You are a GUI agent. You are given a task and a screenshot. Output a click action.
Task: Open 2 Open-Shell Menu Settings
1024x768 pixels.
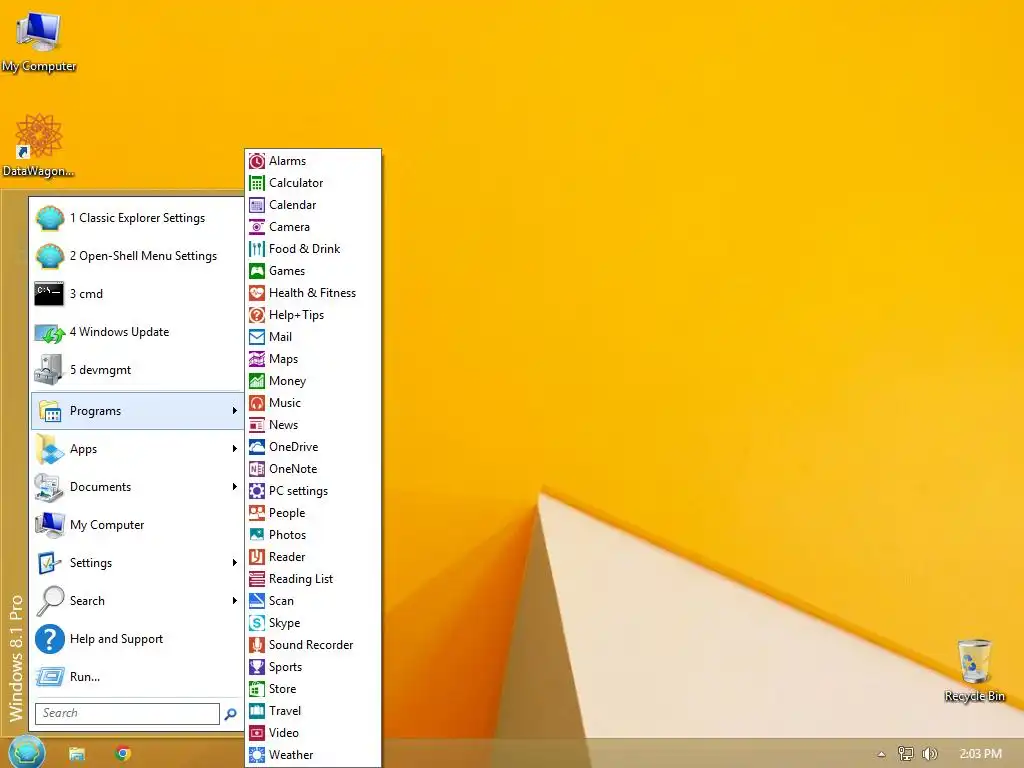137,256
